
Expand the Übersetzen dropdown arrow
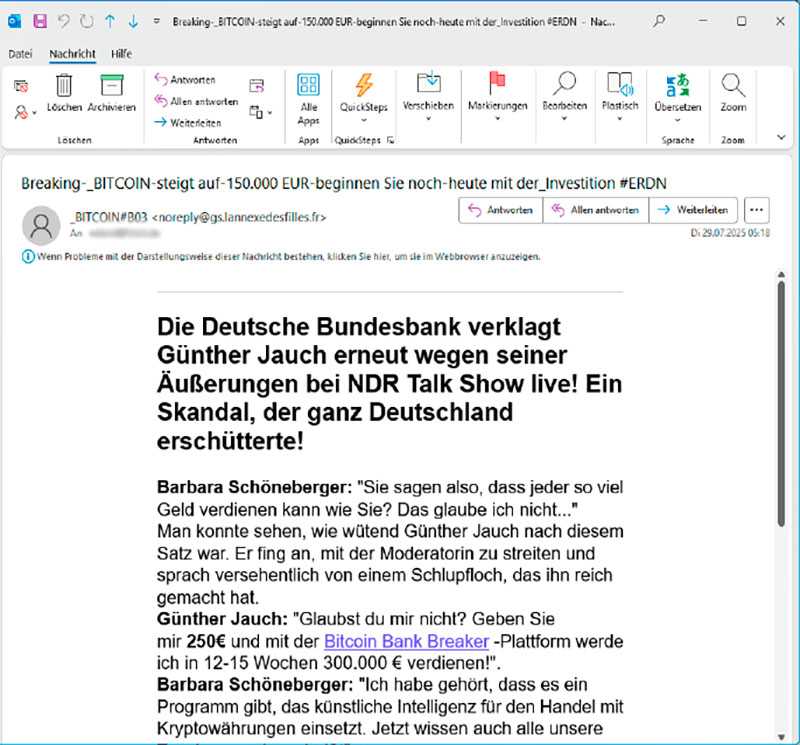coord(678,120)
